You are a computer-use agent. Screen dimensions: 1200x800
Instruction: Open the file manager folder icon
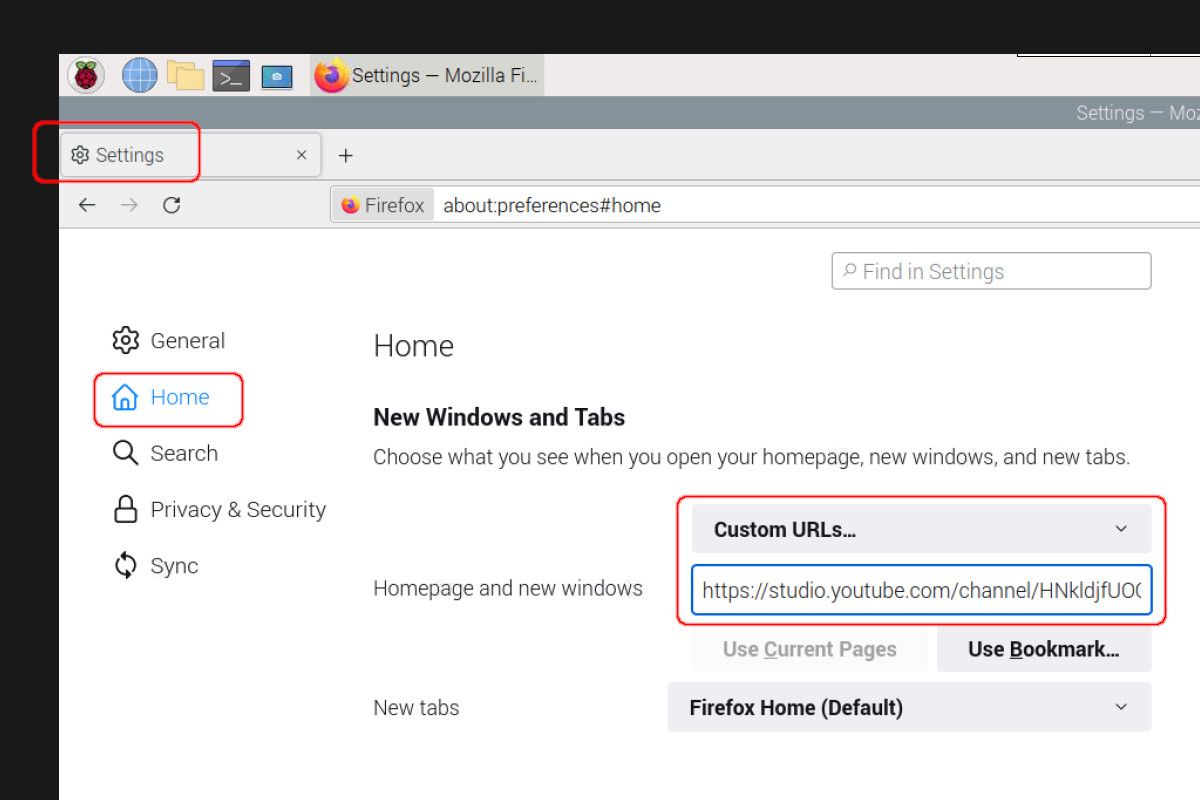pos(185,76)
